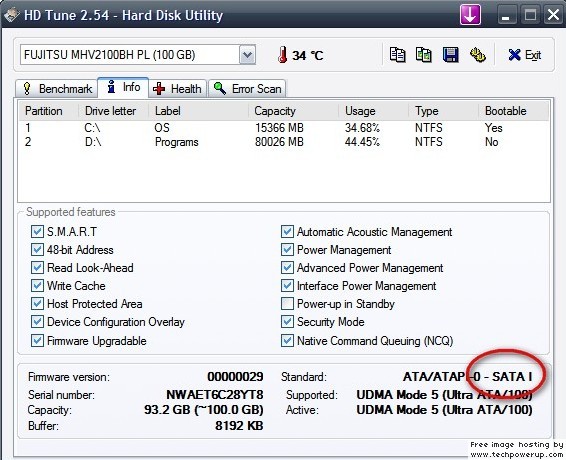Sort by the Capacity column header
The width and height of the screenshot is (566, 460).
(293, 111)
